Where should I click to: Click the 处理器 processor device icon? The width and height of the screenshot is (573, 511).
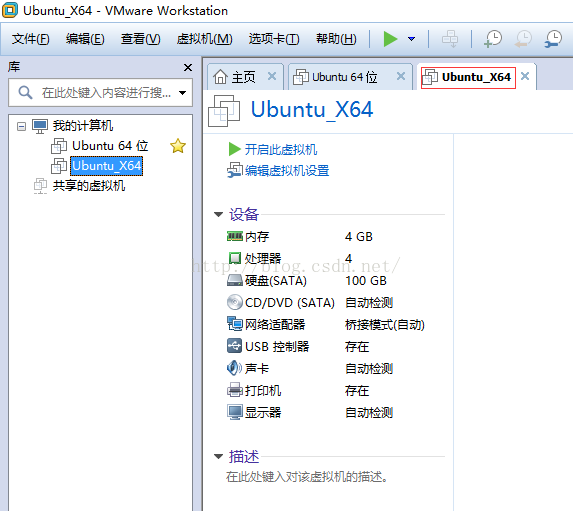234,258
